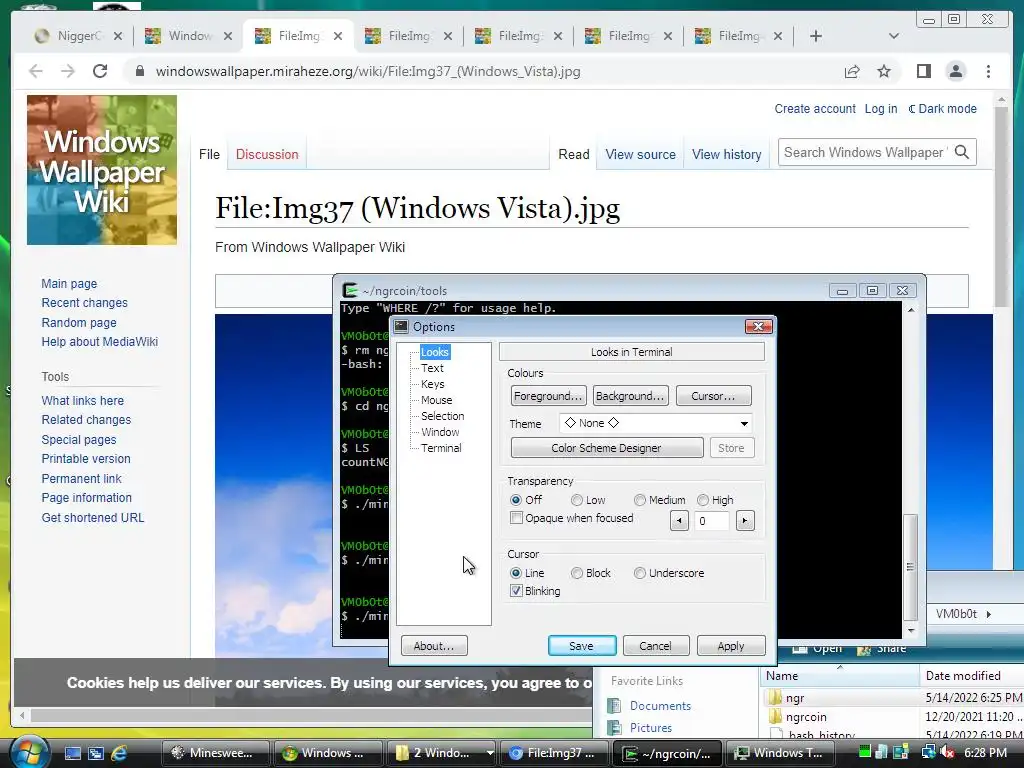Apply the terminal options

point(731,646)
